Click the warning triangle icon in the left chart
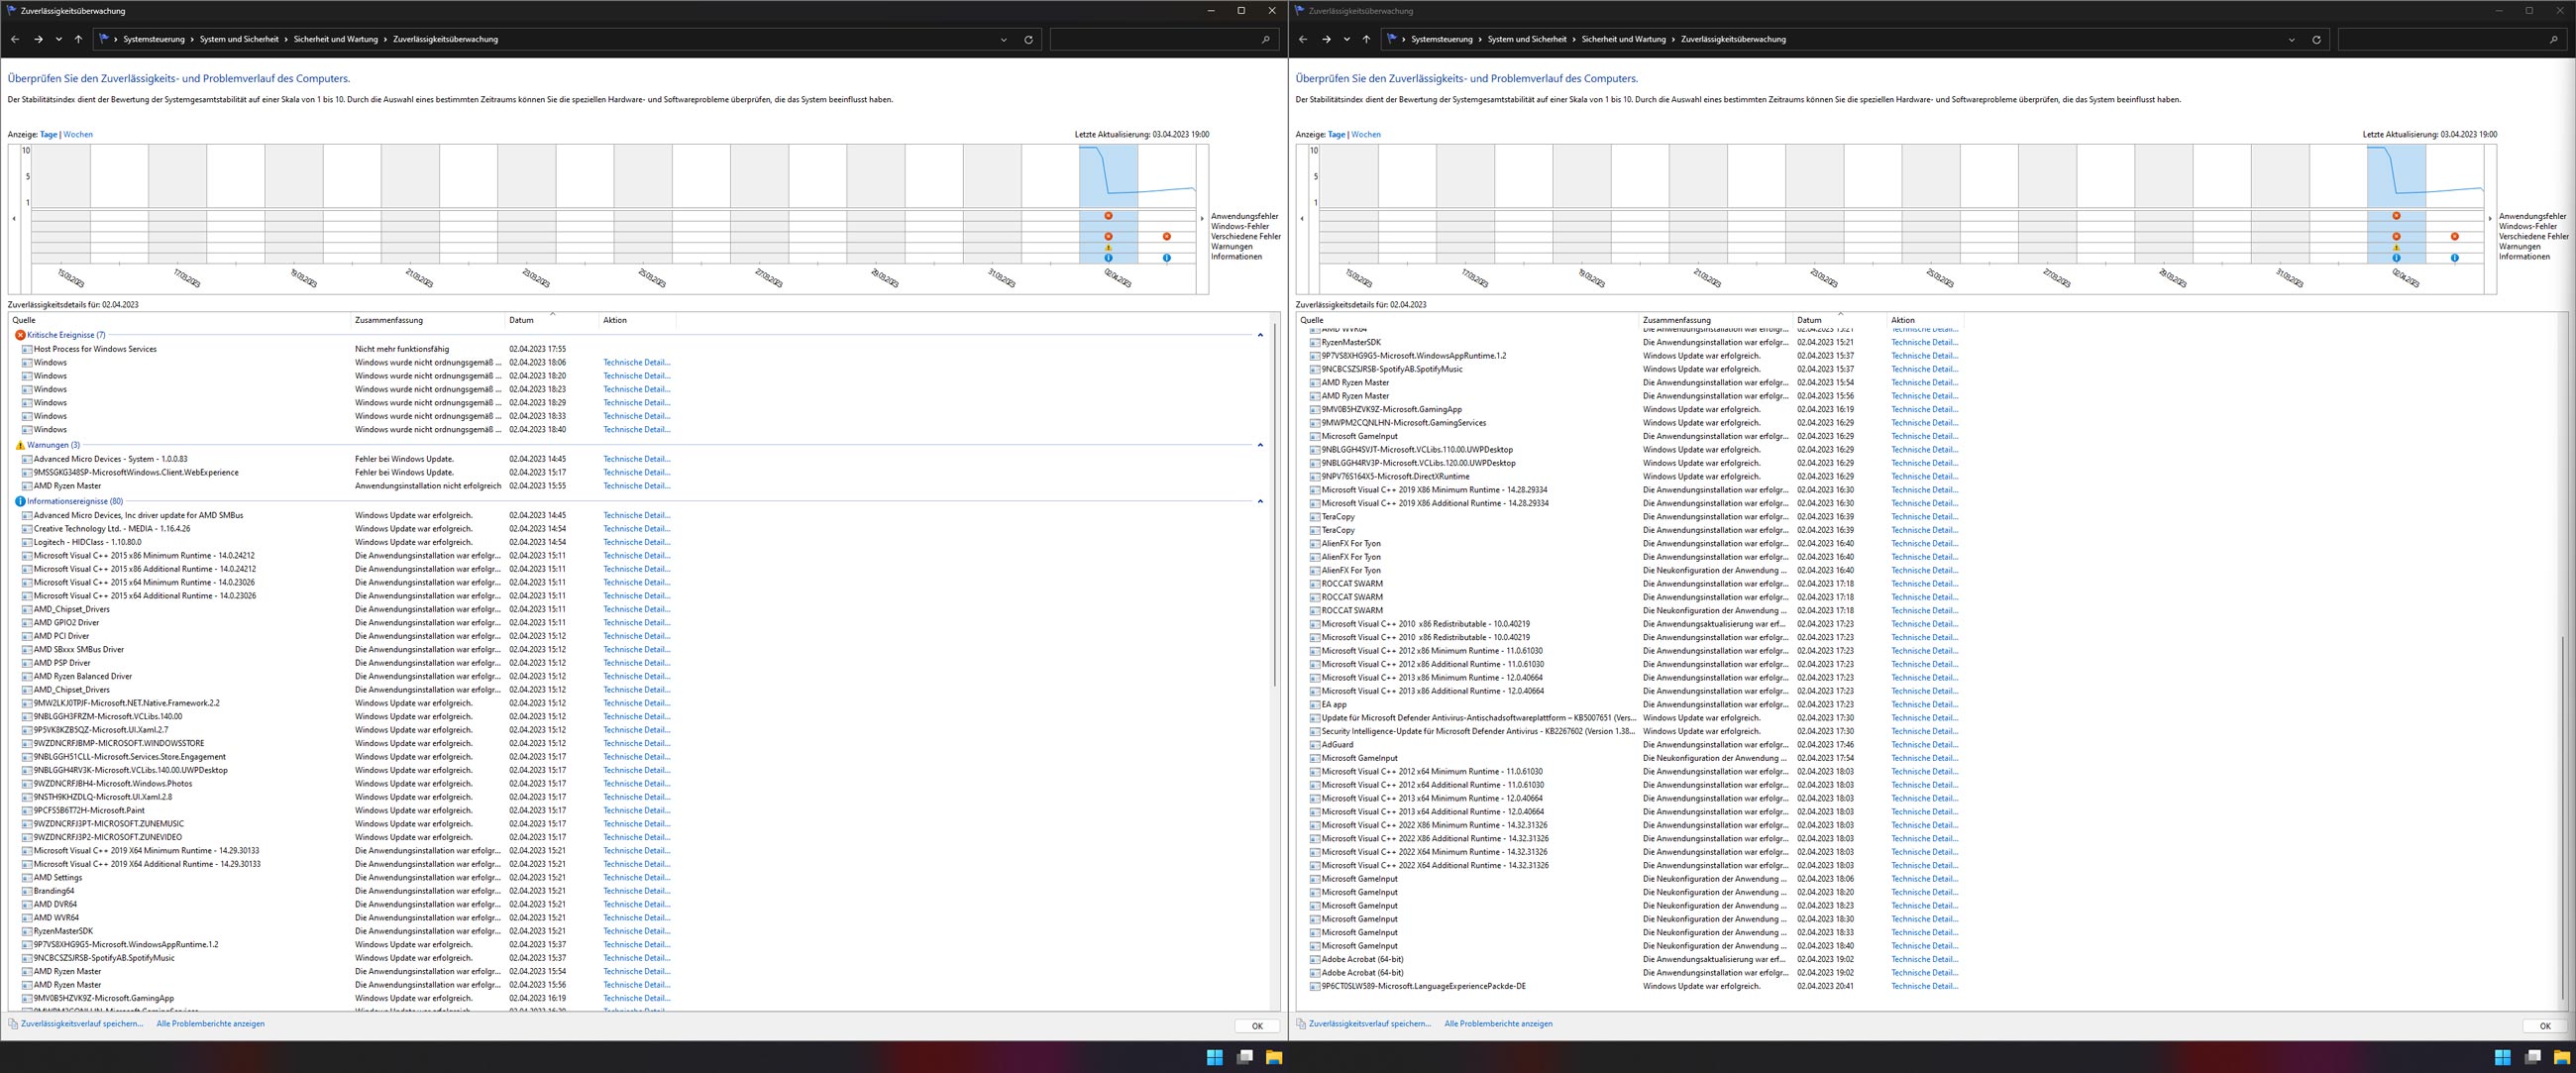Image resolution: width=2576 pixels, height=1073 pixels. click(1108, 247)
